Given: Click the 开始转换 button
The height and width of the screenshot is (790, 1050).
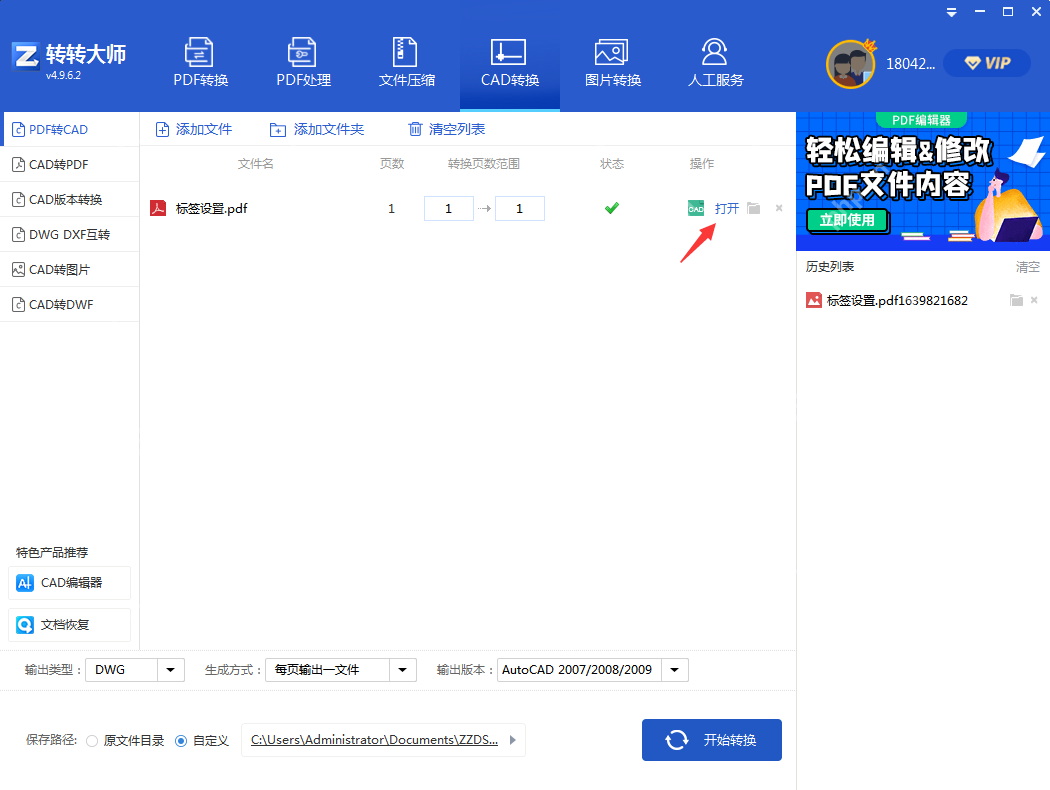Looking at the screenshot, I should (712, 740).
